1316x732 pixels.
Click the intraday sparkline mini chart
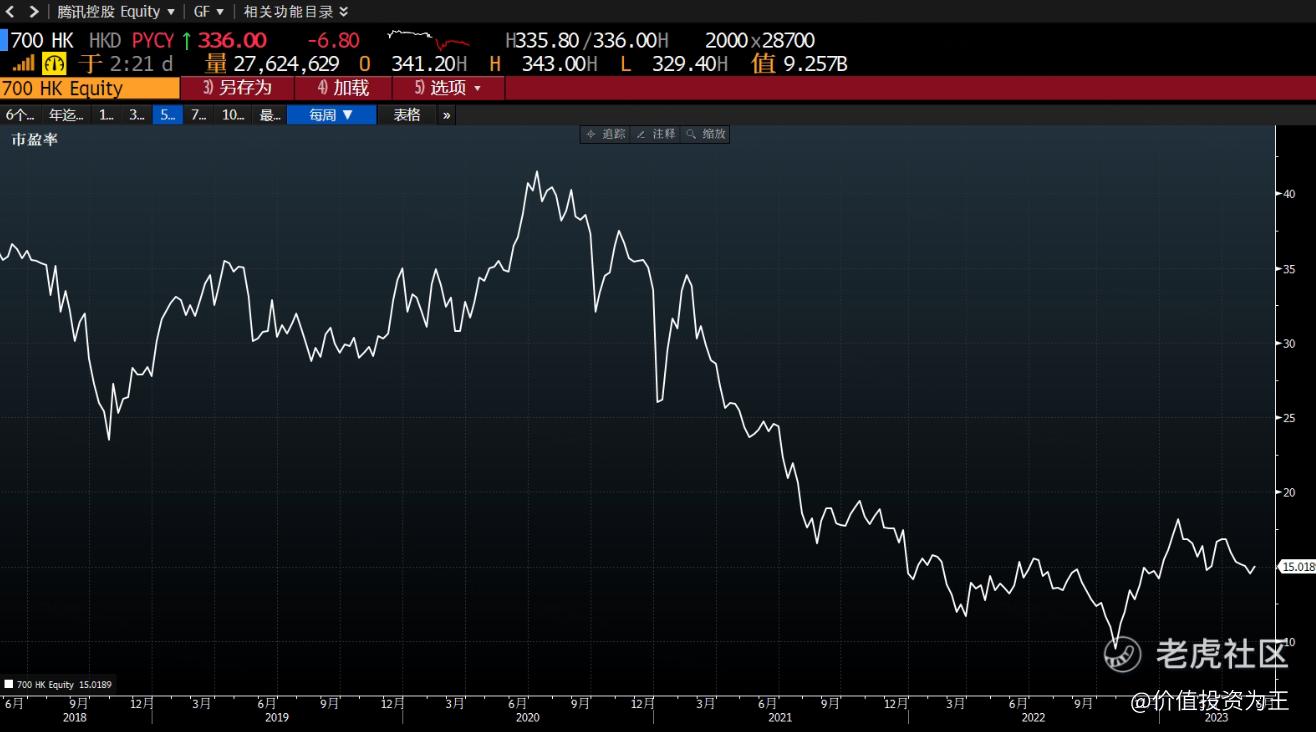[428, 40]
